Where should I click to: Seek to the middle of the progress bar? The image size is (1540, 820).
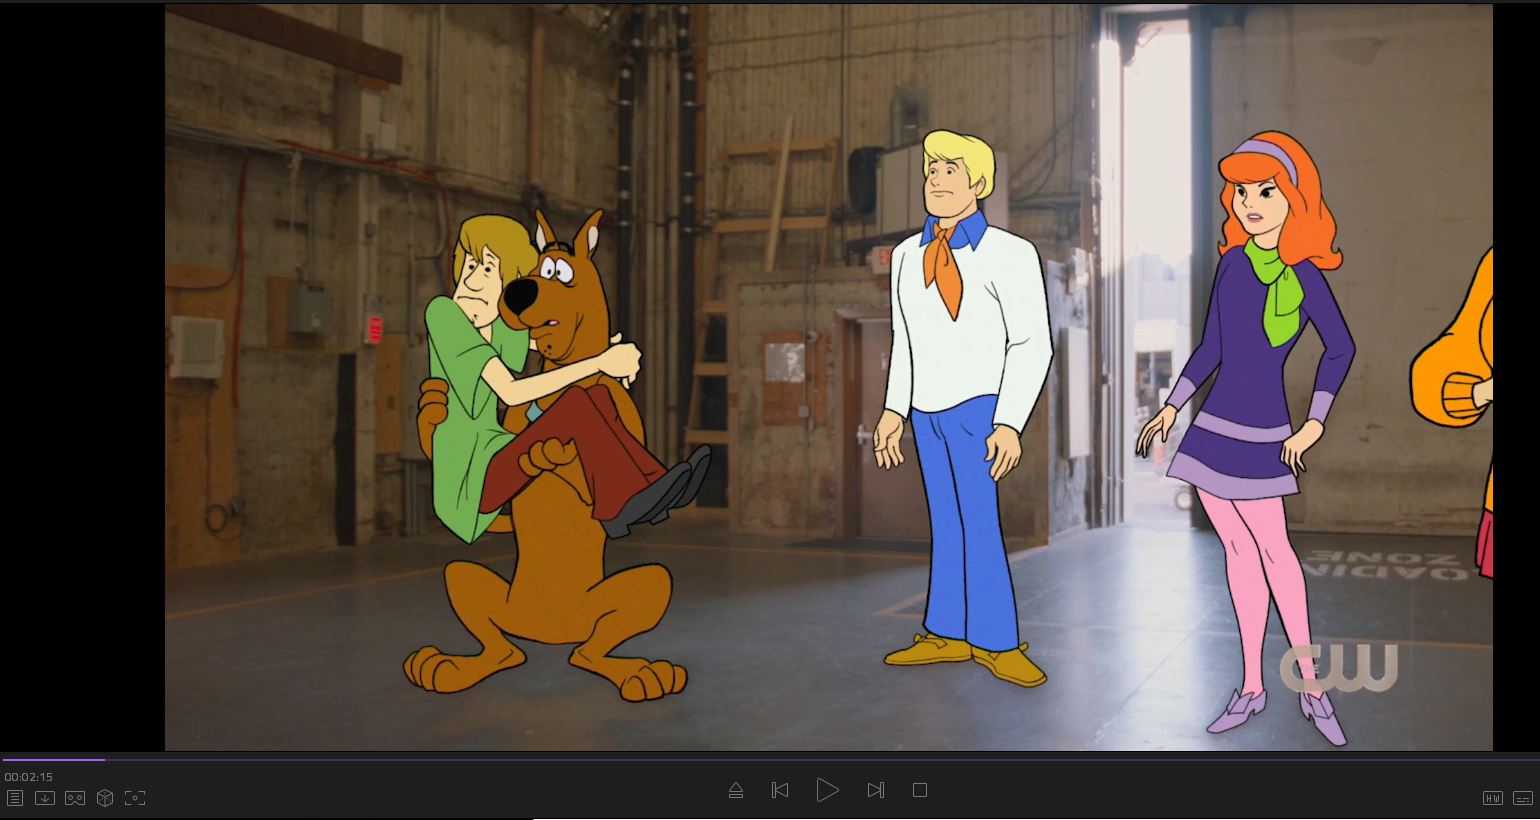770,760
